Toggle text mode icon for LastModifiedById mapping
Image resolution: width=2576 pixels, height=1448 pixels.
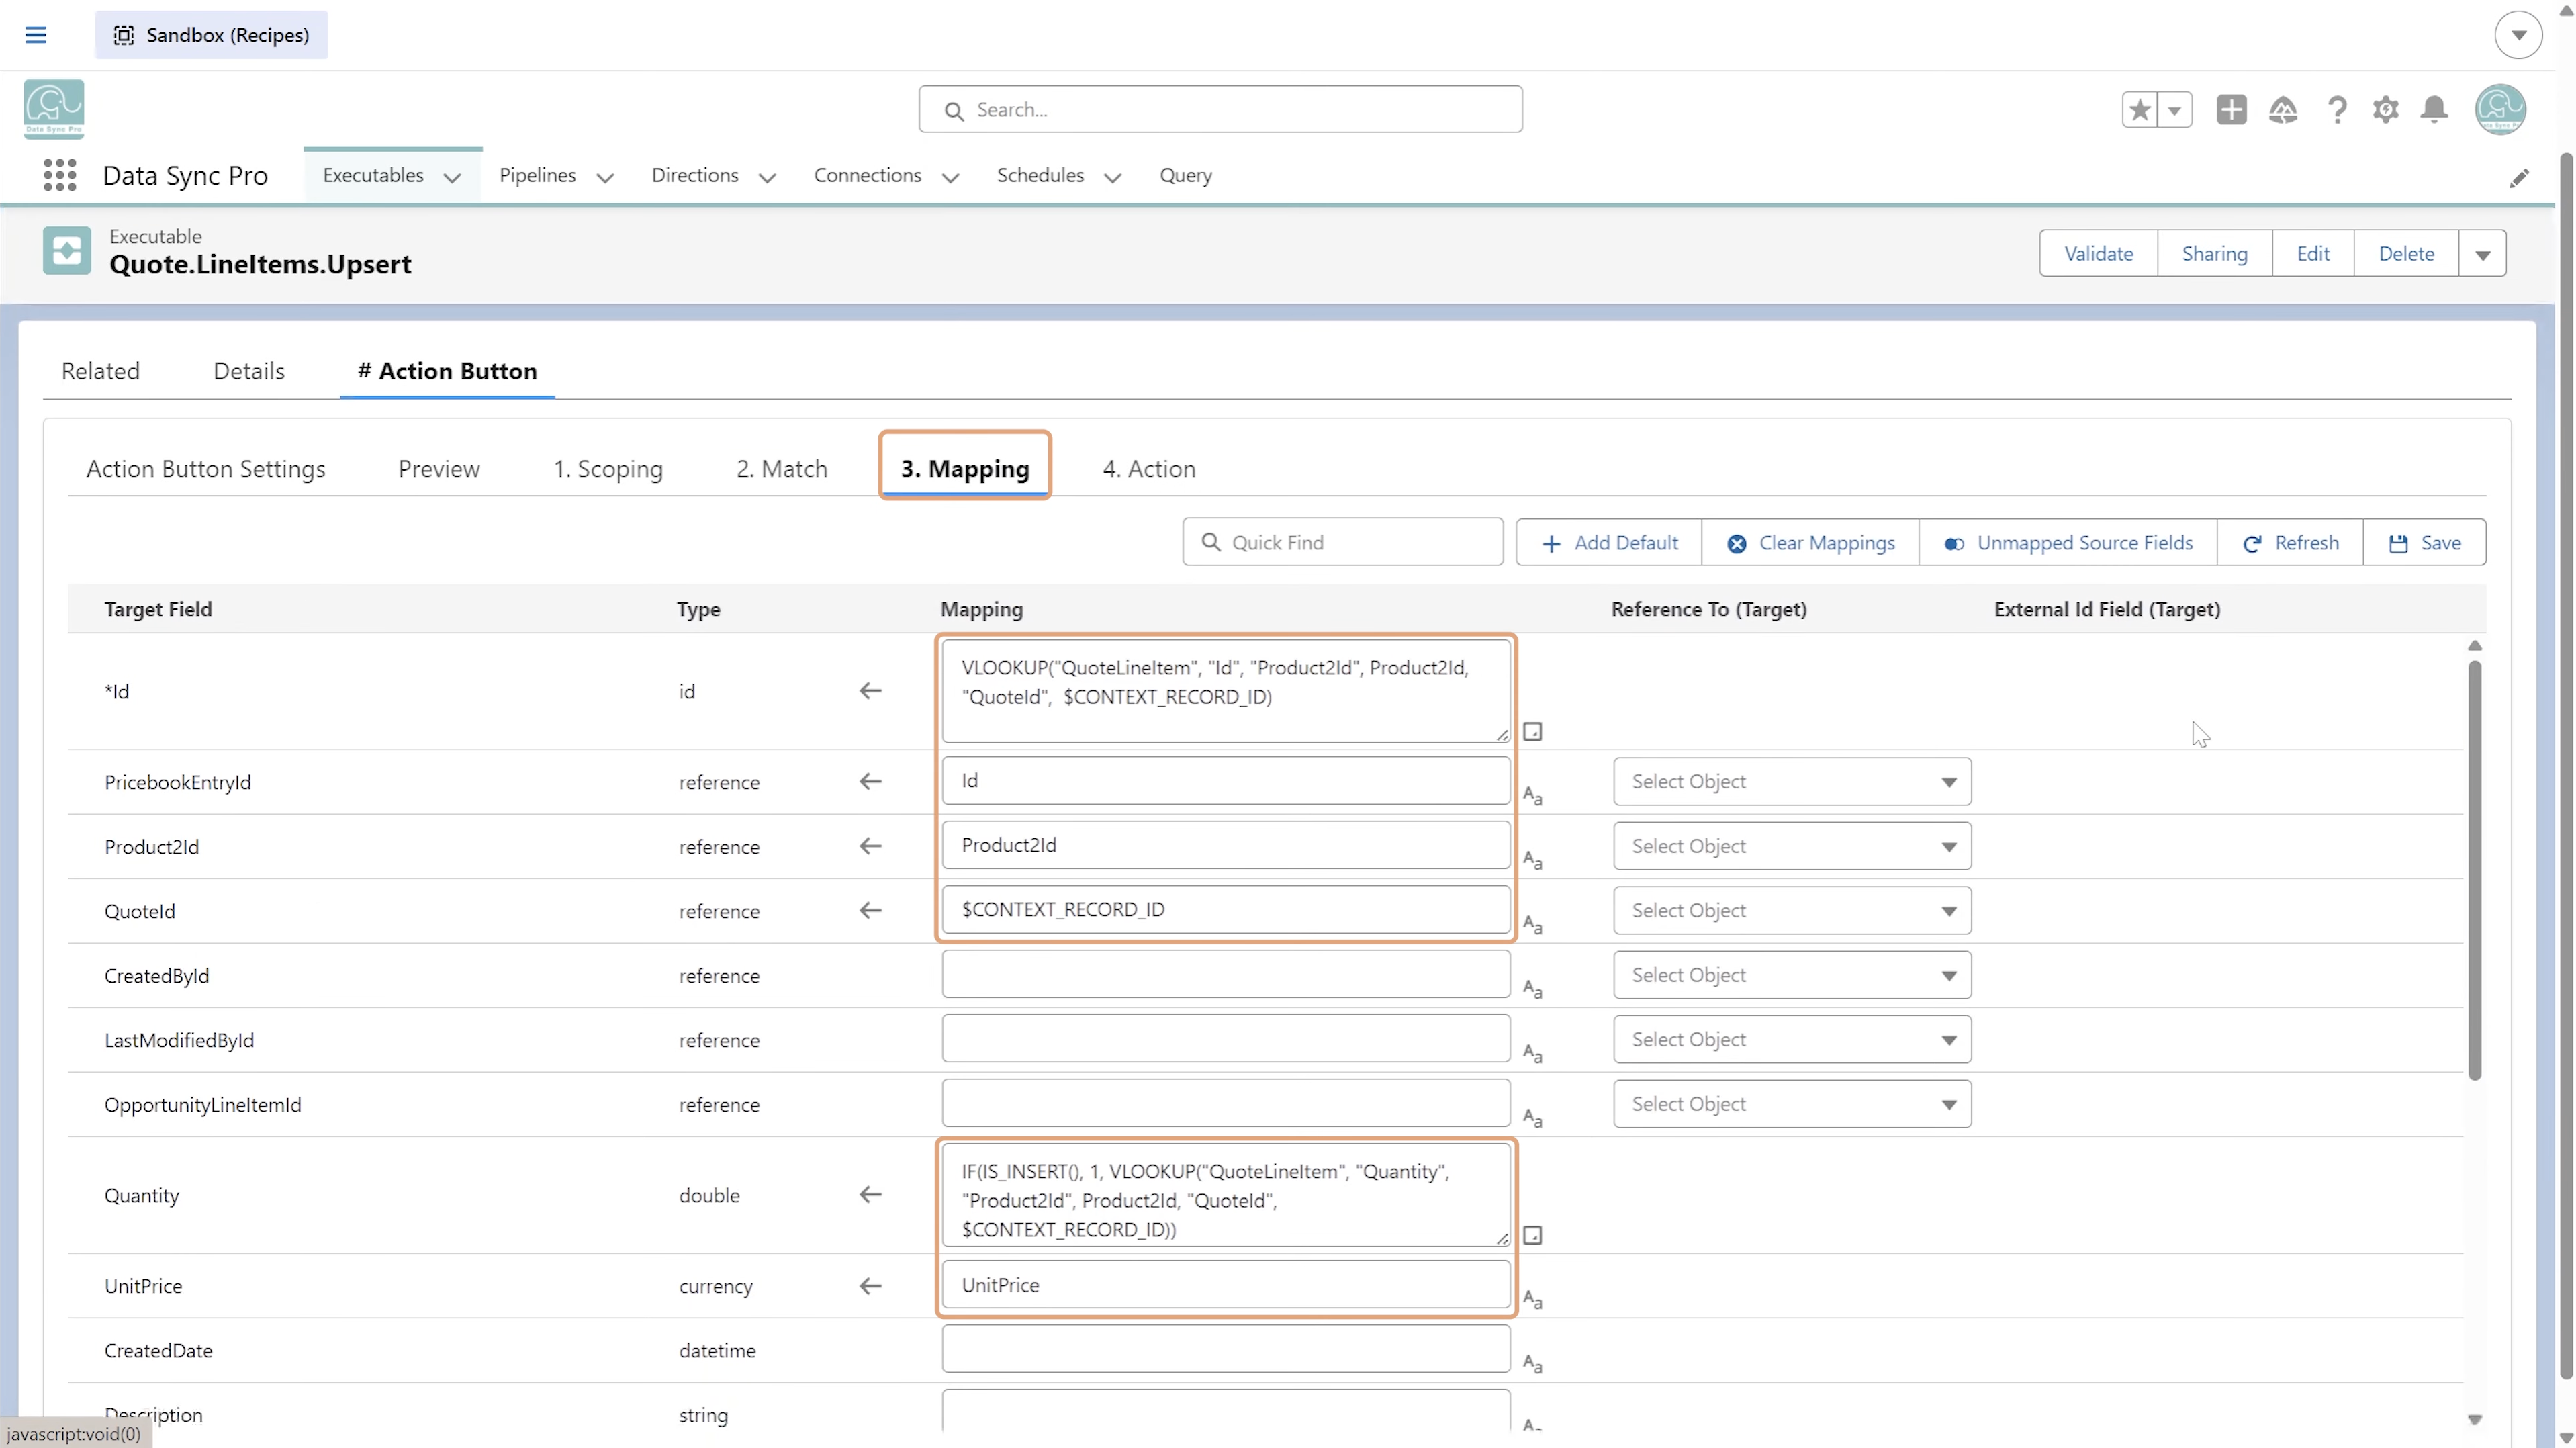point(1532,1054)
